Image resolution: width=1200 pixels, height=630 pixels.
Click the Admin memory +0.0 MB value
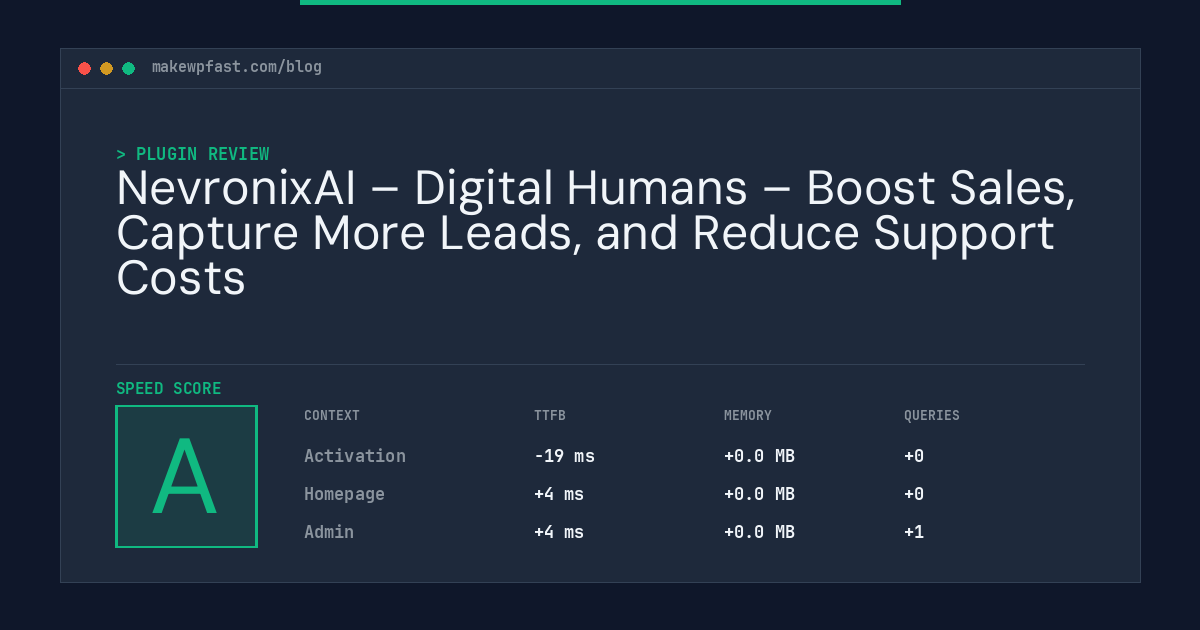coord(759,532)
